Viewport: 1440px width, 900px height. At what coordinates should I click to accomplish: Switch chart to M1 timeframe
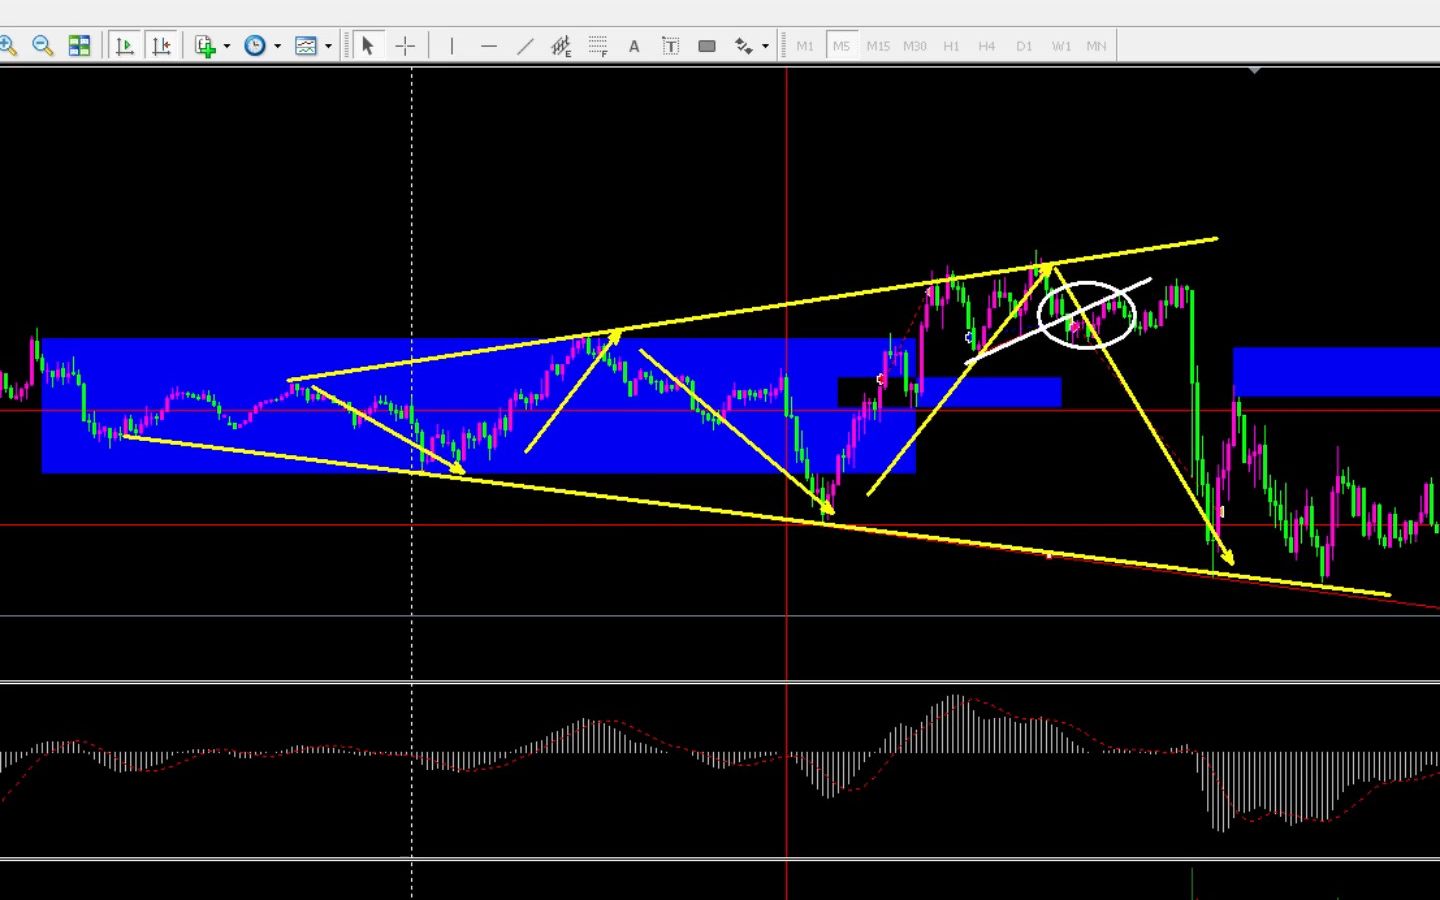[805, 46]
